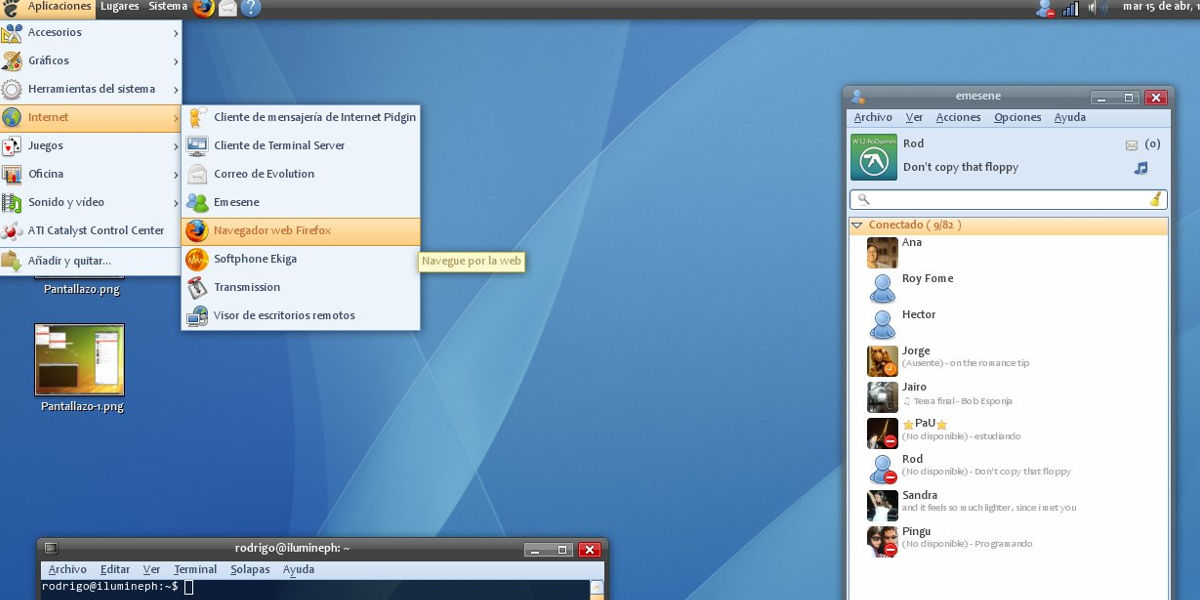
Task: Click the Transmission app icon
Action: point(197,287)
